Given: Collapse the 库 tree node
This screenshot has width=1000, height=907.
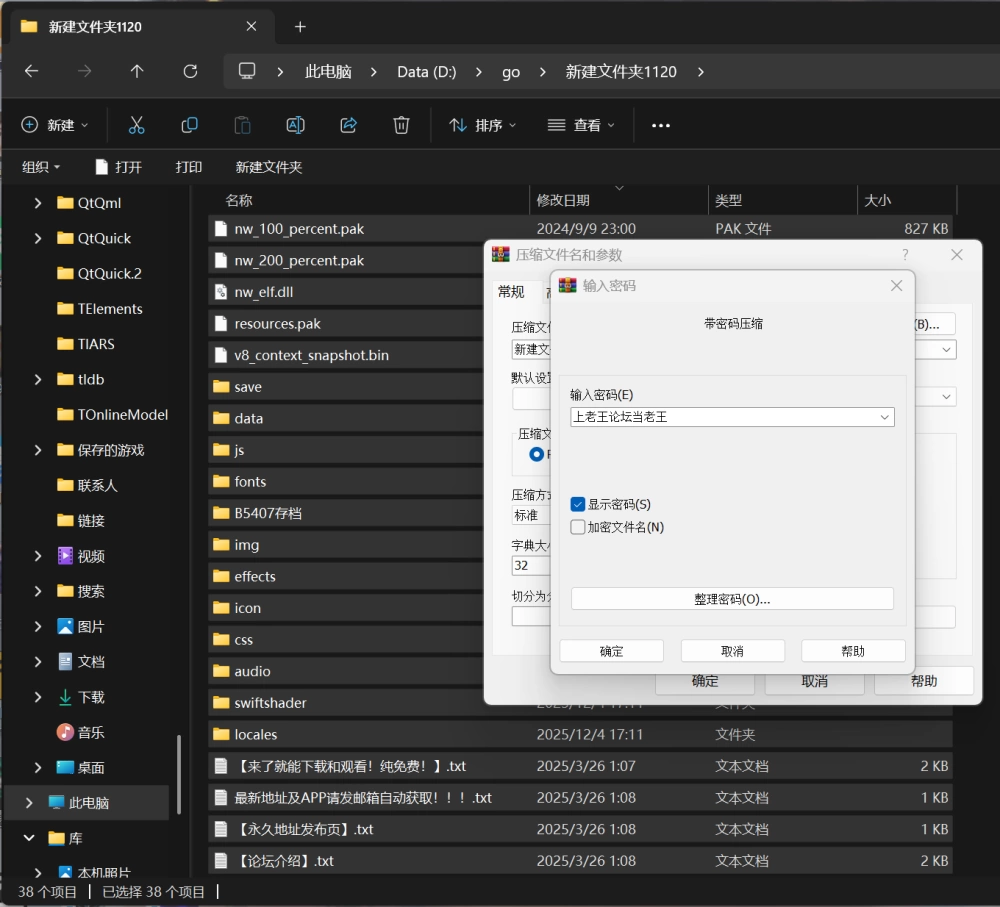Looking at the screenshot, I should 29,838.
